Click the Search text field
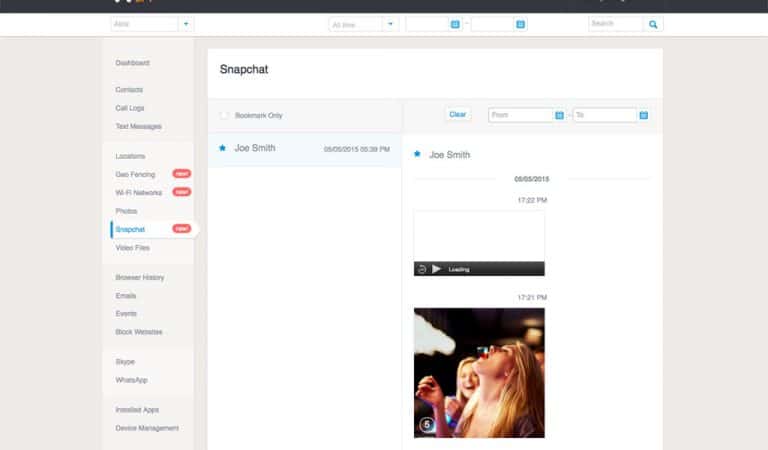Viewport: 768px width, 450px height. [615, 24]
